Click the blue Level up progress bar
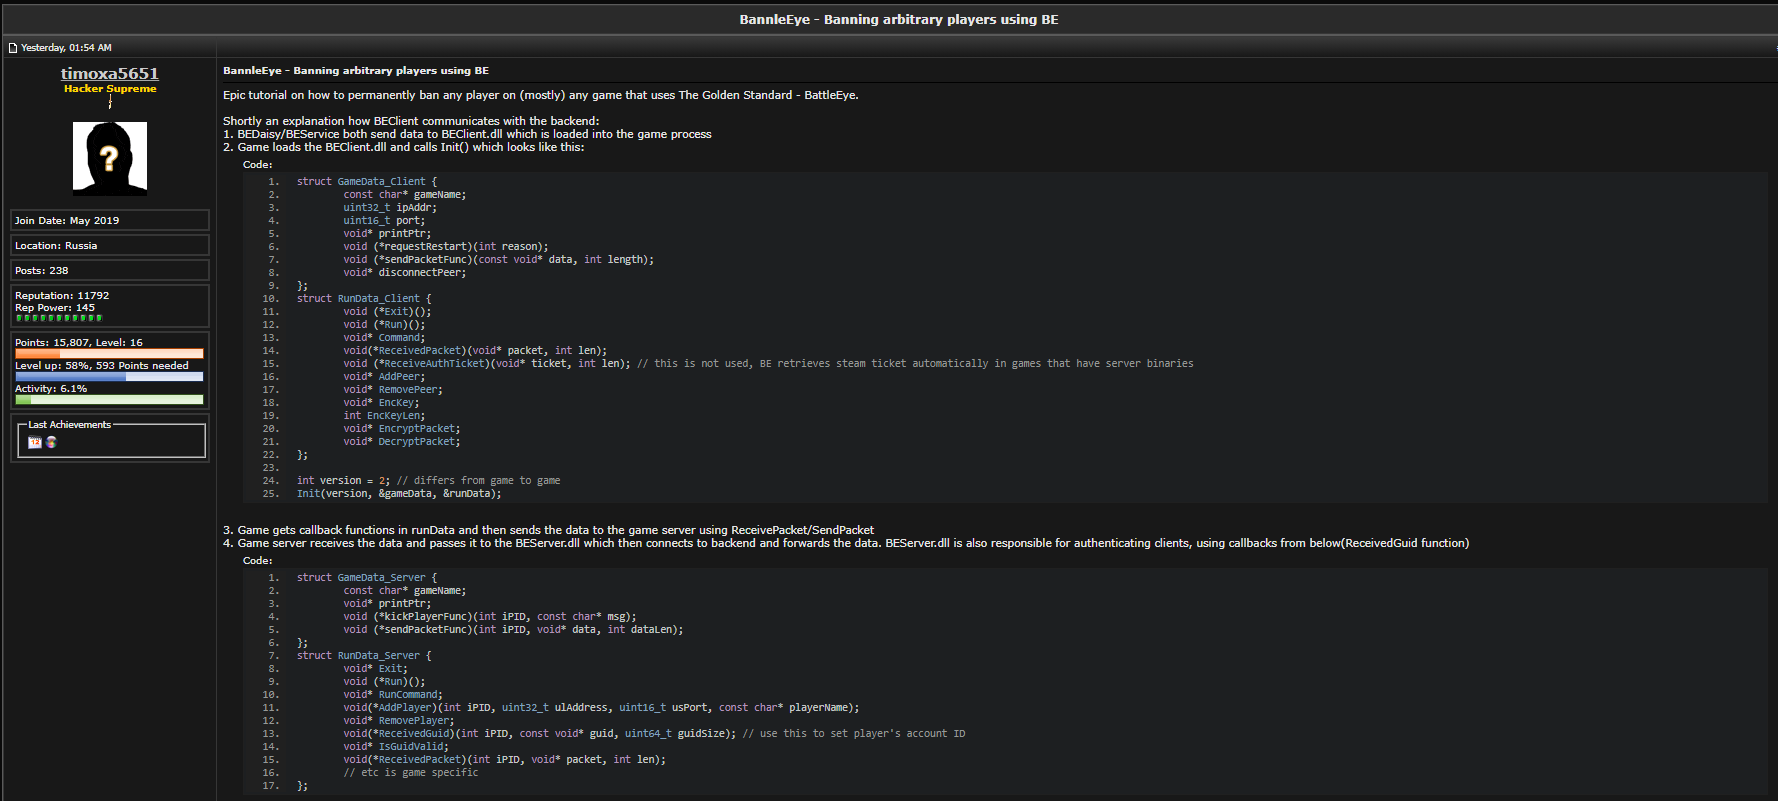The height and width of the screenshot is (801, 1778). click(109, 376)
